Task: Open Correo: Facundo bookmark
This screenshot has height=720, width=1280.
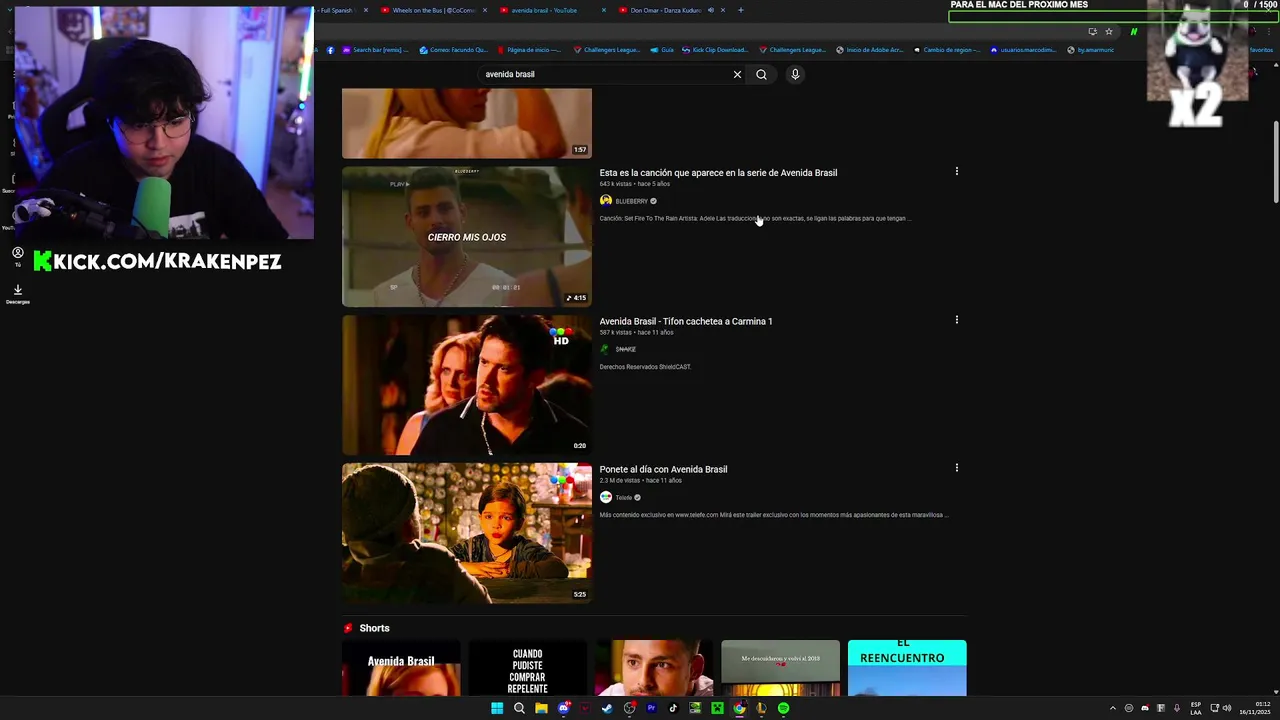Action: [454, 50]
